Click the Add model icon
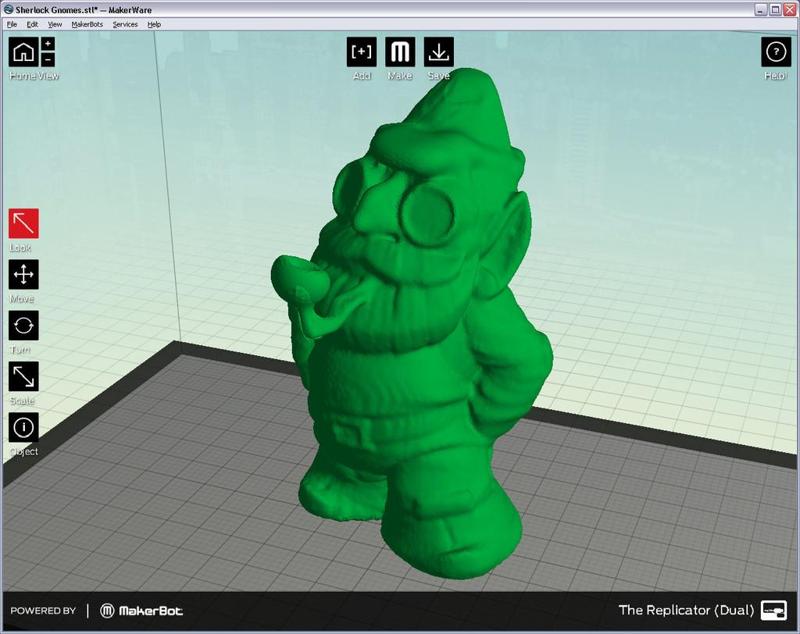This screenshot has width=800, height=634. tap(362, 52)
